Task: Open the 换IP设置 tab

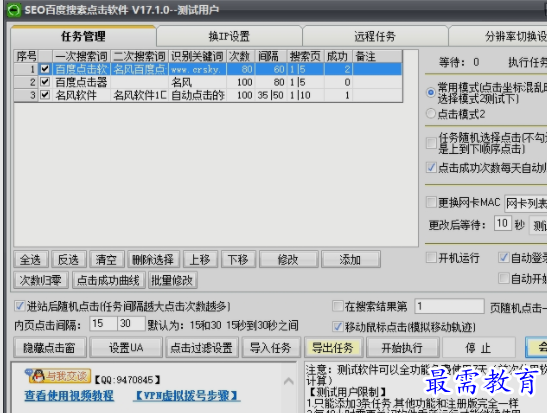Action: click(x=229, y=36)
